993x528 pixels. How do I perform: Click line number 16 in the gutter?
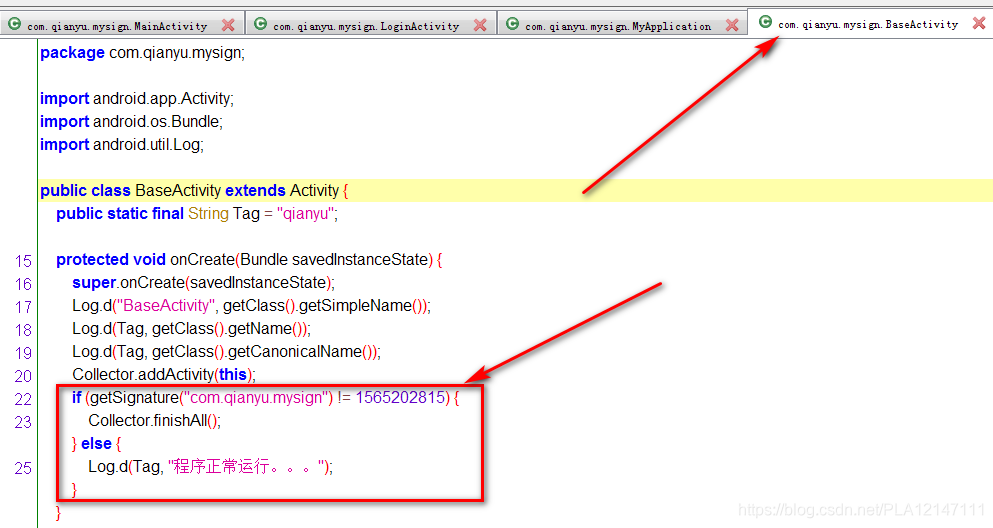23,284
